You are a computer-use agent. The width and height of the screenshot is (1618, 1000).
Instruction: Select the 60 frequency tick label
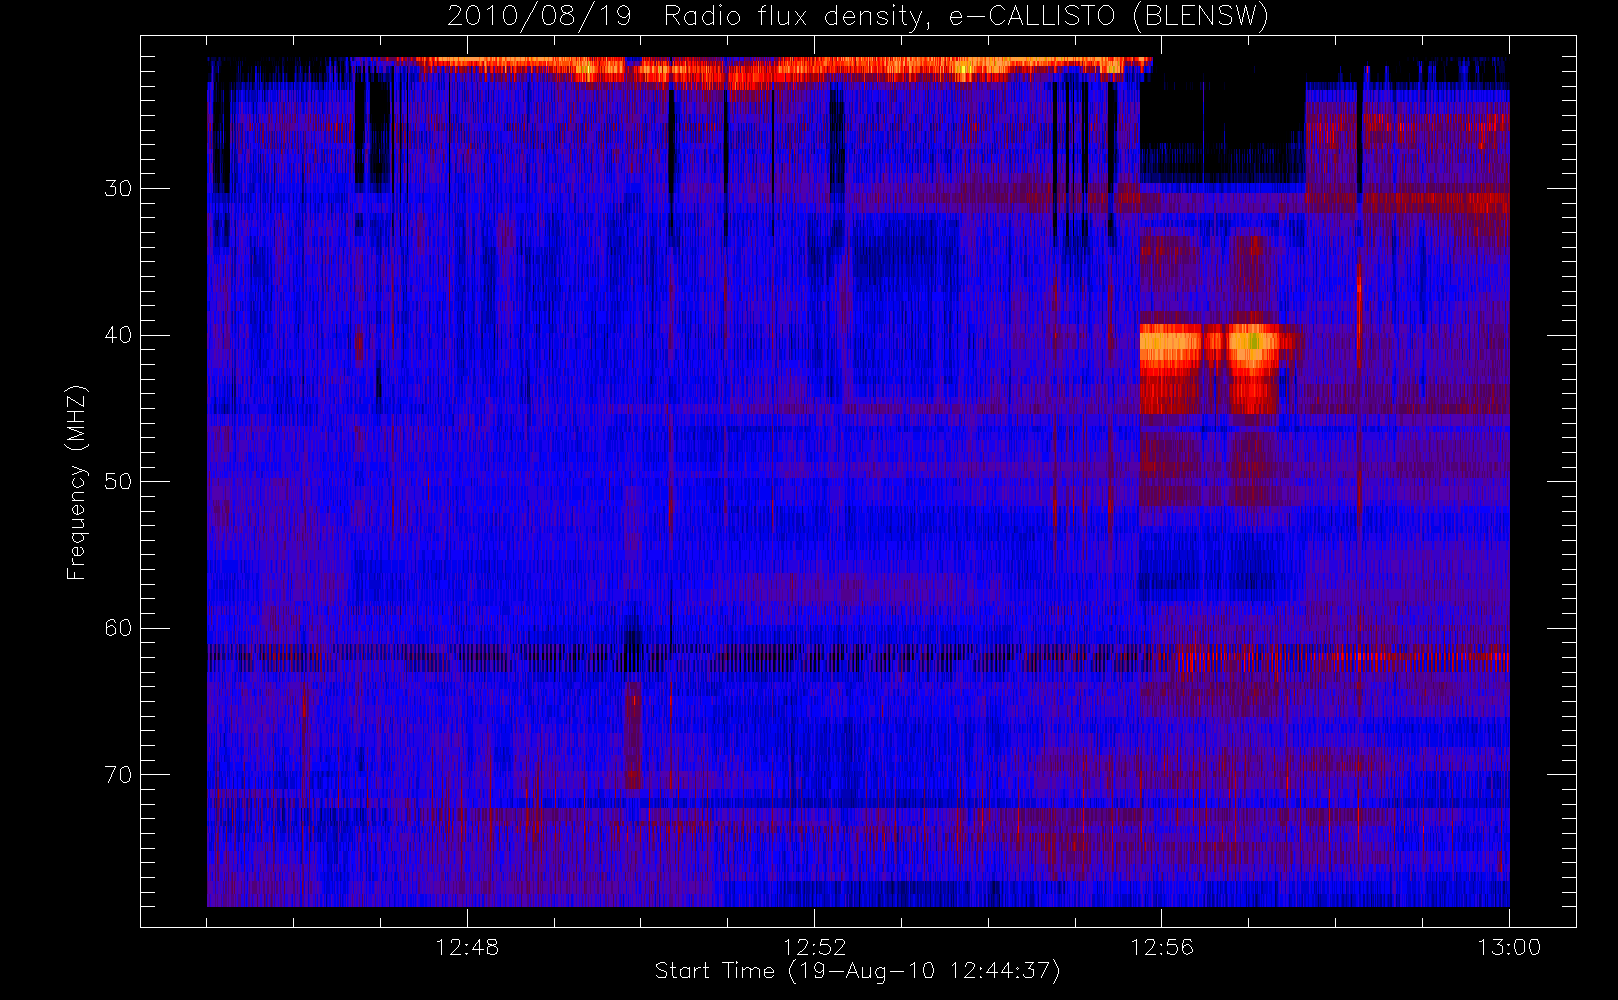point(118,628)
